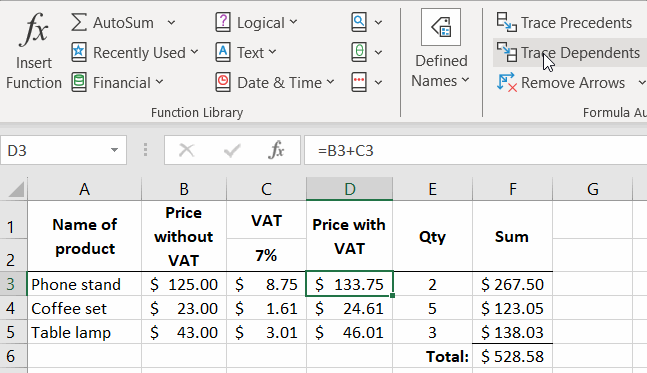Expand the Name Box dropdown arrow

pos(114,151)
